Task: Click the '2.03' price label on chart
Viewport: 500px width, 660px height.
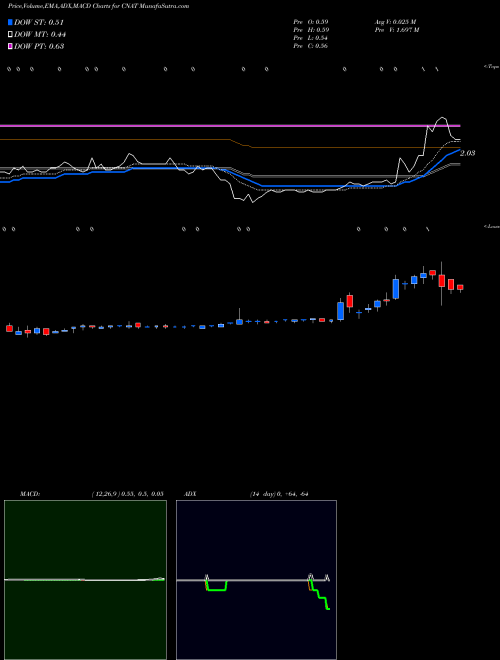Action: click(x=468, y=153)
